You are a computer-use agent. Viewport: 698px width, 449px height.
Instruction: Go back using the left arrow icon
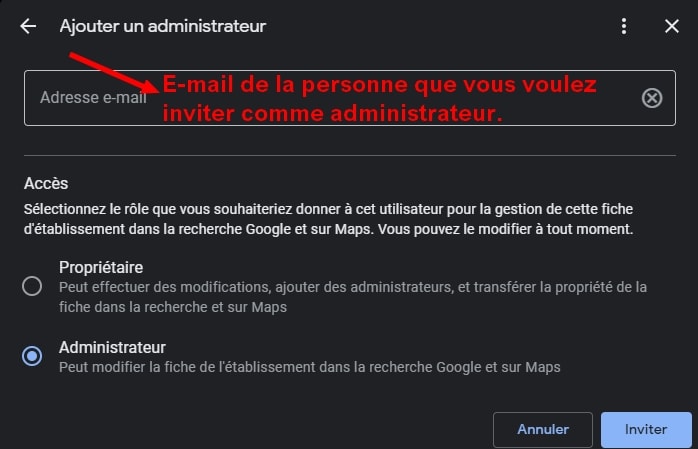28,26
